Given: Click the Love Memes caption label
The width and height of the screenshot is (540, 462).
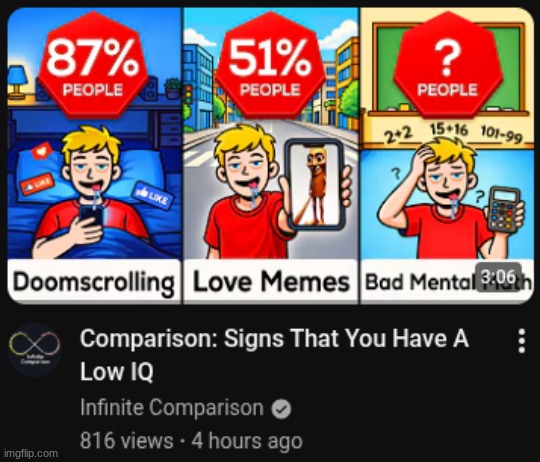Looking at the screenshot, I should click(271, 282).
